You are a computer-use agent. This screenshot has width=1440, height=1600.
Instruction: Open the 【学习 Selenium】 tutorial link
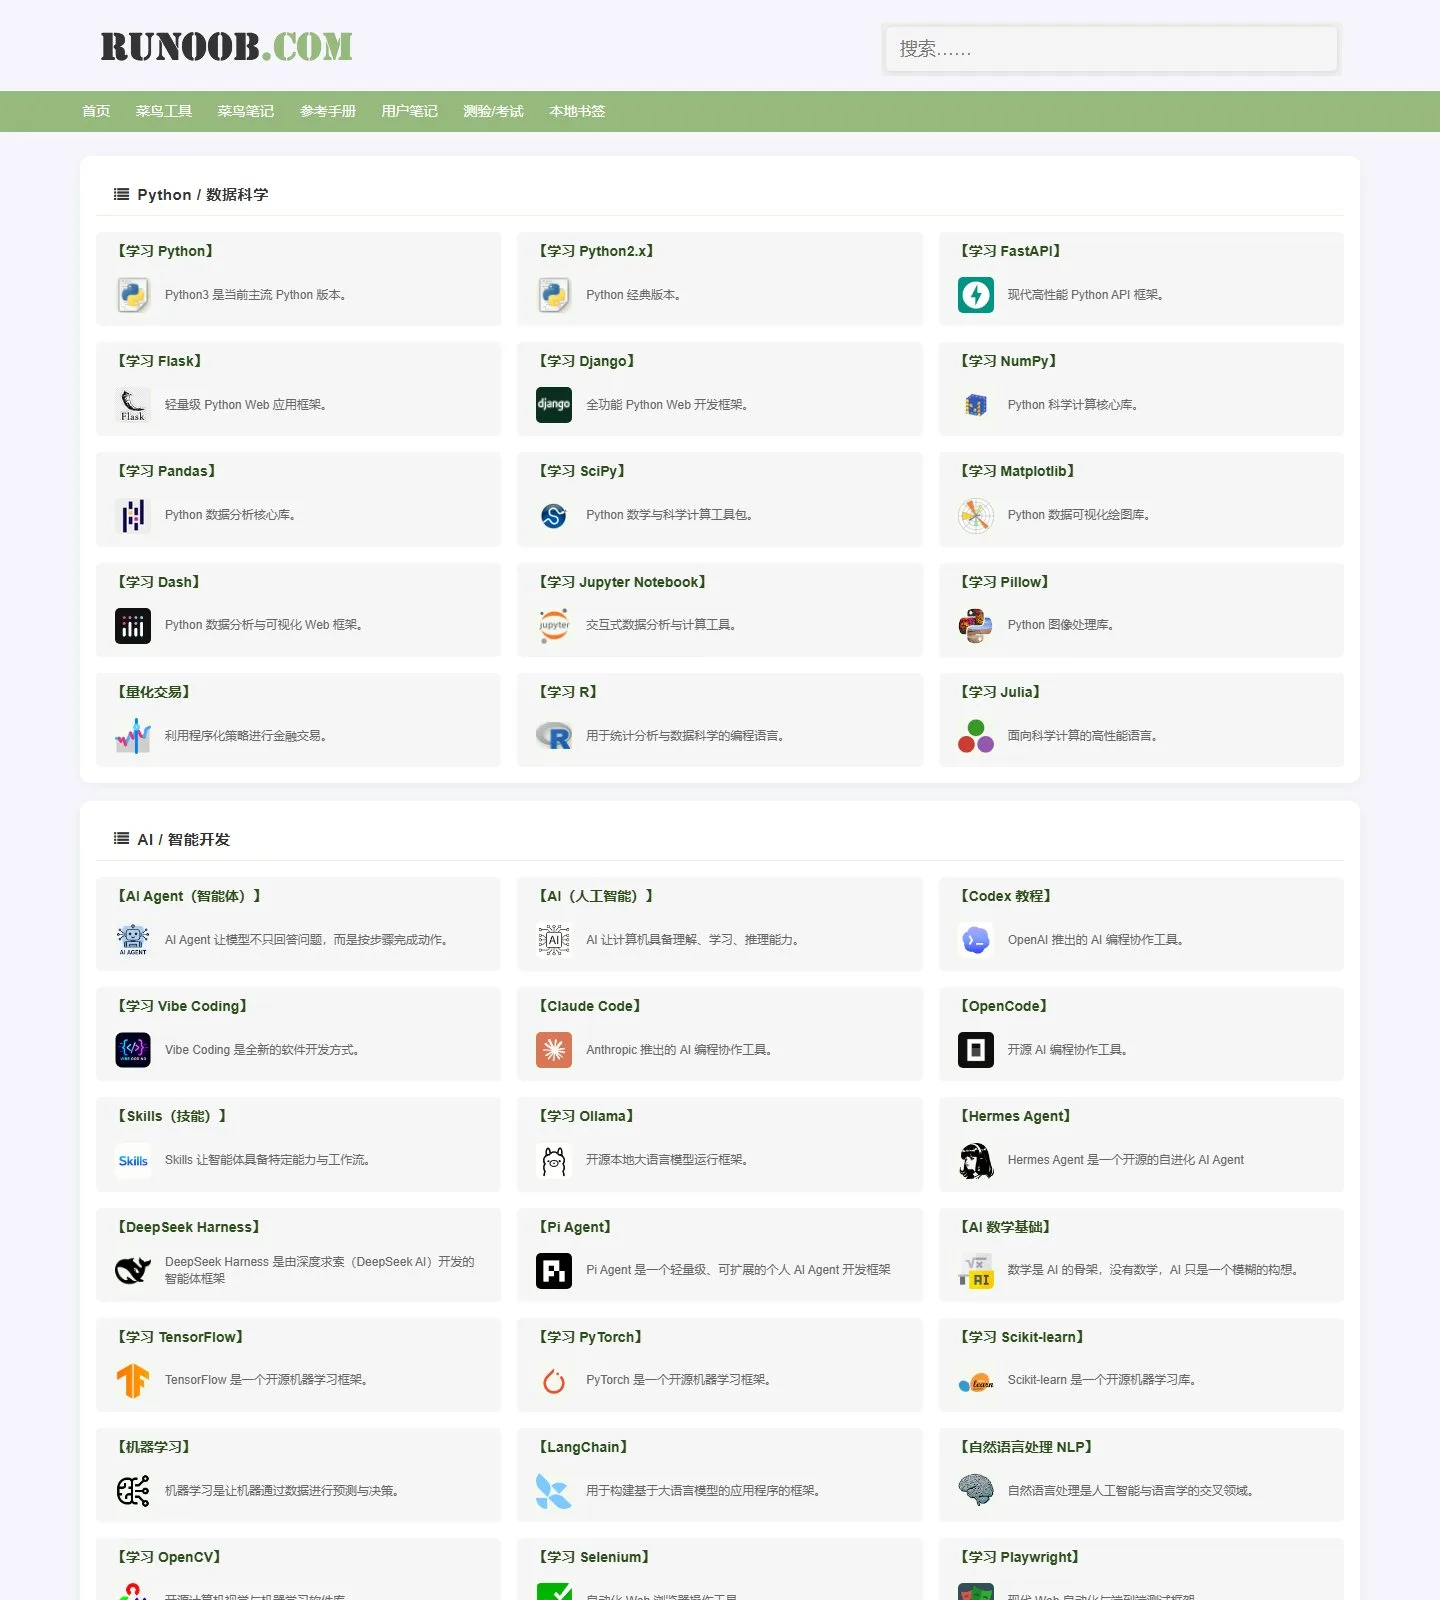coord(595,1557)
